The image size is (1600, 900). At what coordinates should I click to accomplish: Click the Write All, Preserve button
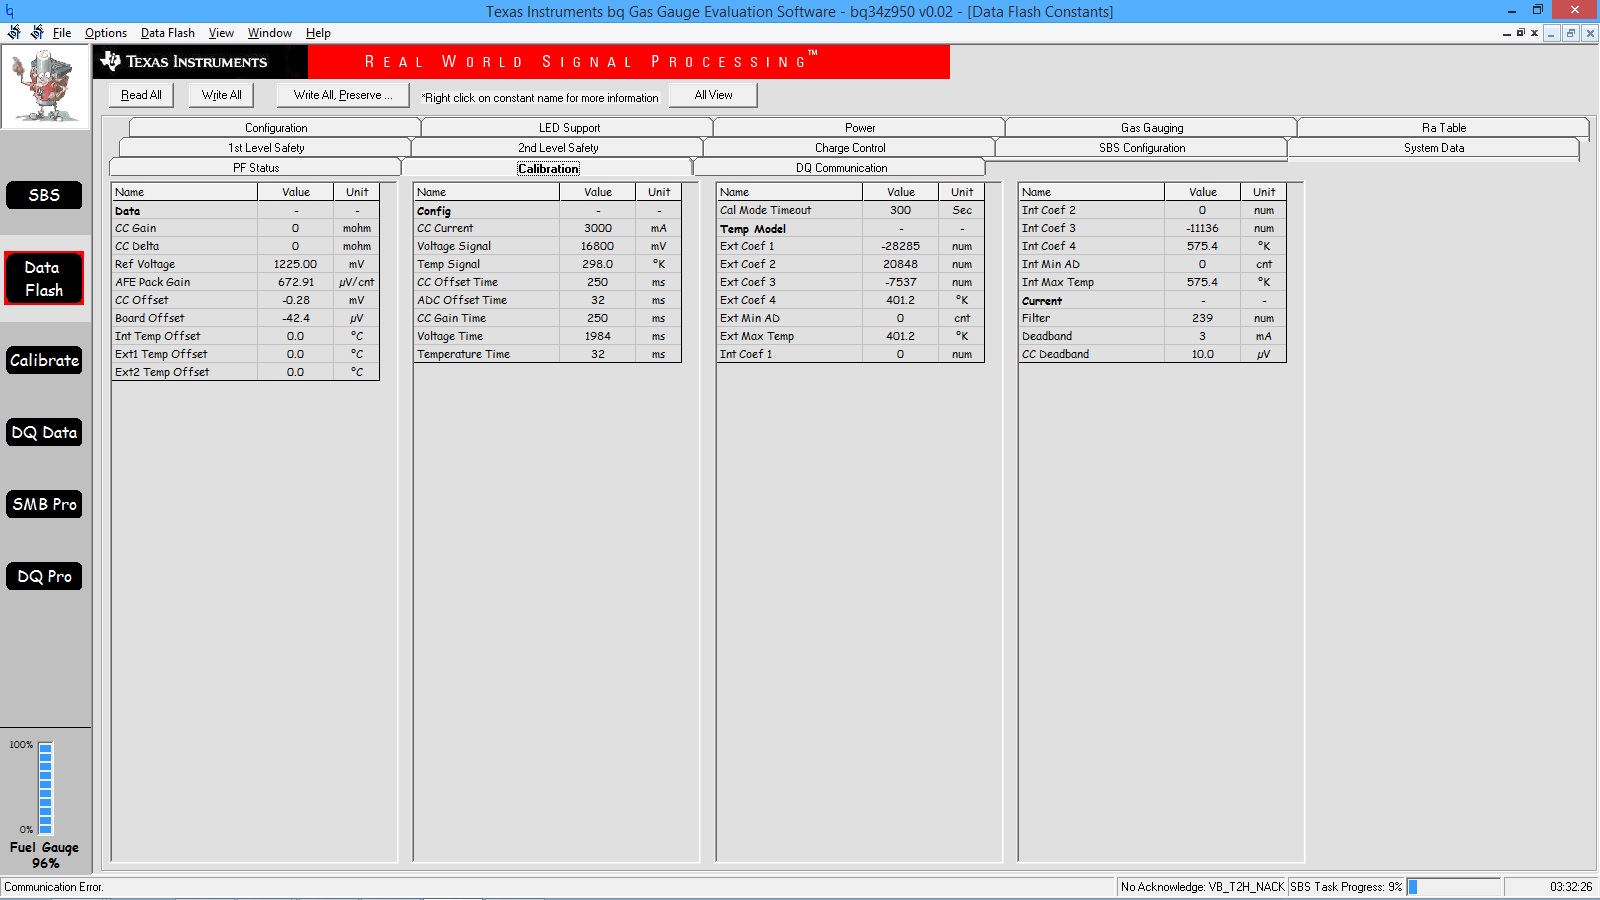click(343, 95)
